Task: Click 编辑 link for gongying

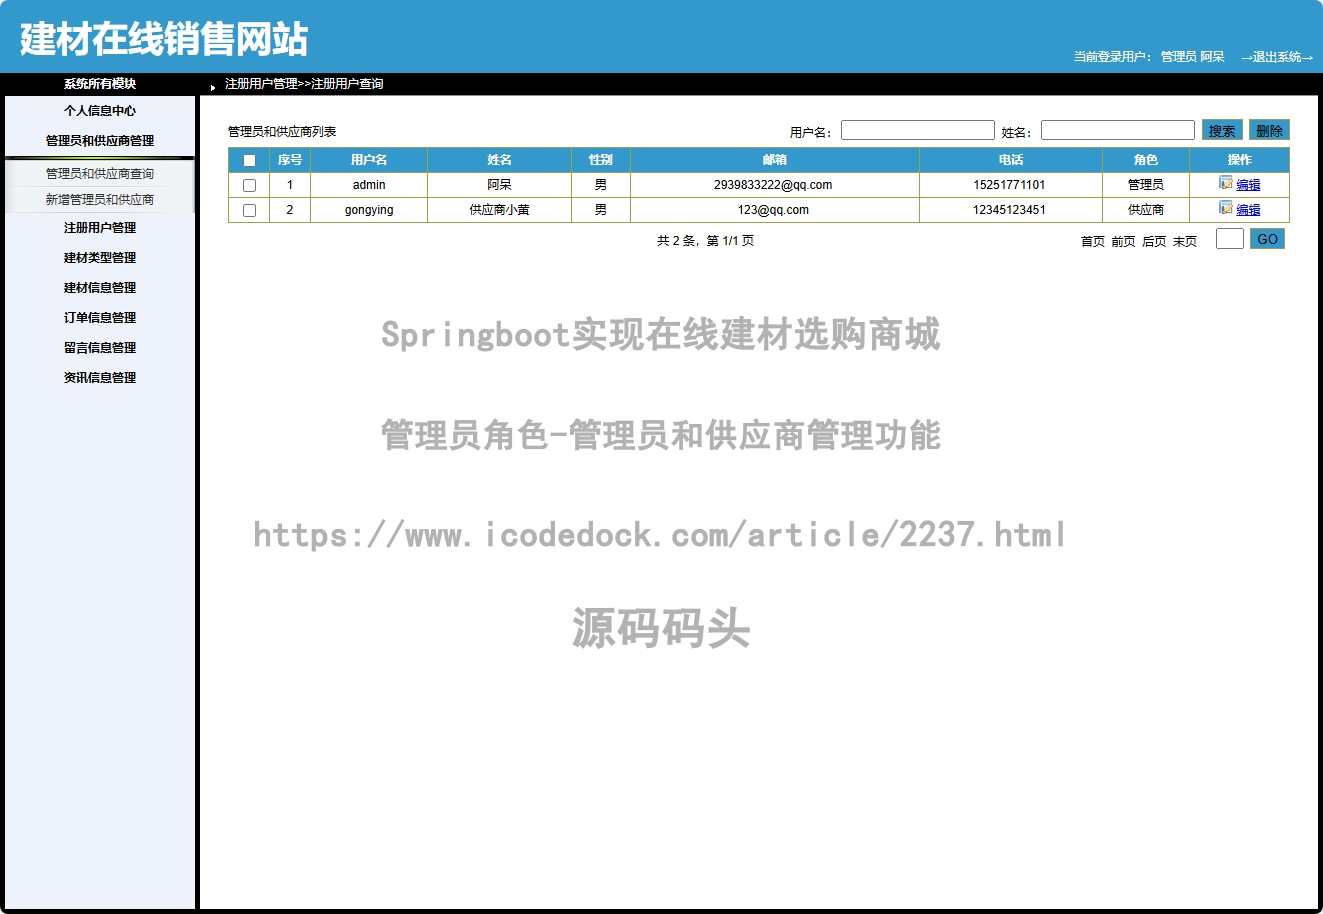Action: [x=1248, y=210]
